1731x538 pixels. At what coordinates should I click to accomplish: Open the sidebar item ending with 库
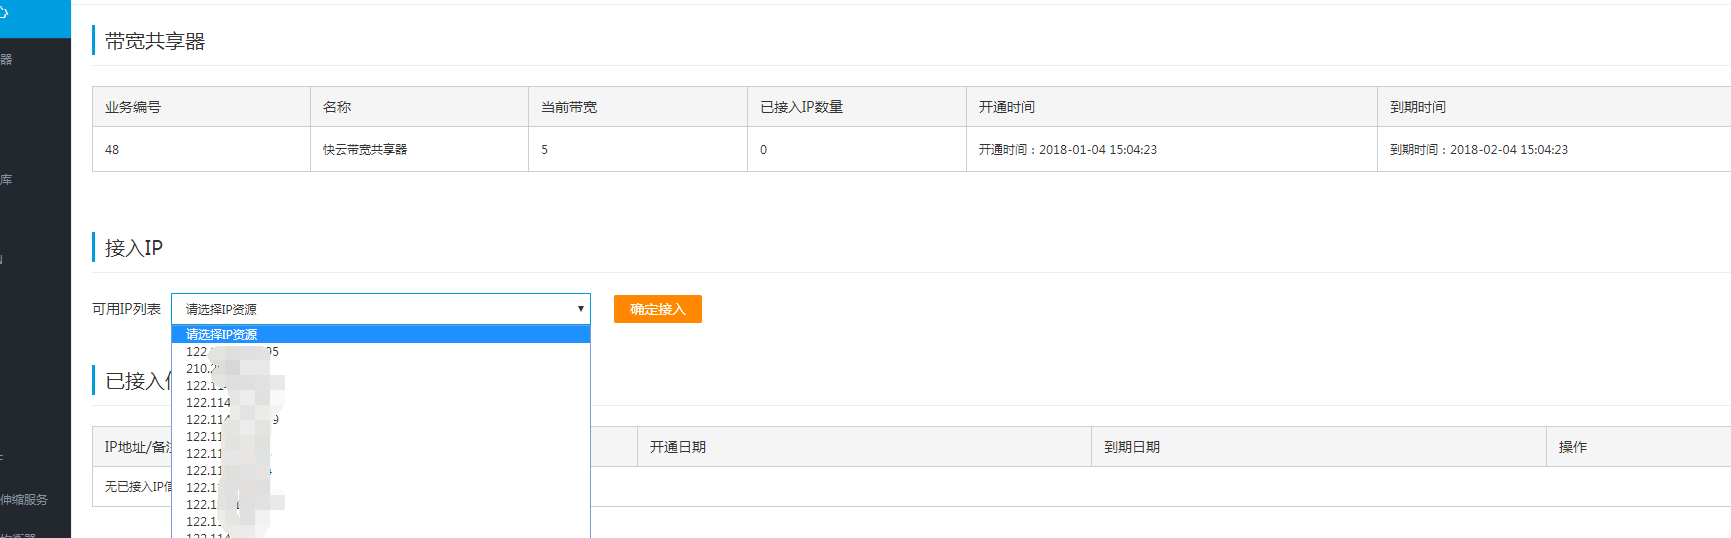pyautogui.click(x=6, y=180)
